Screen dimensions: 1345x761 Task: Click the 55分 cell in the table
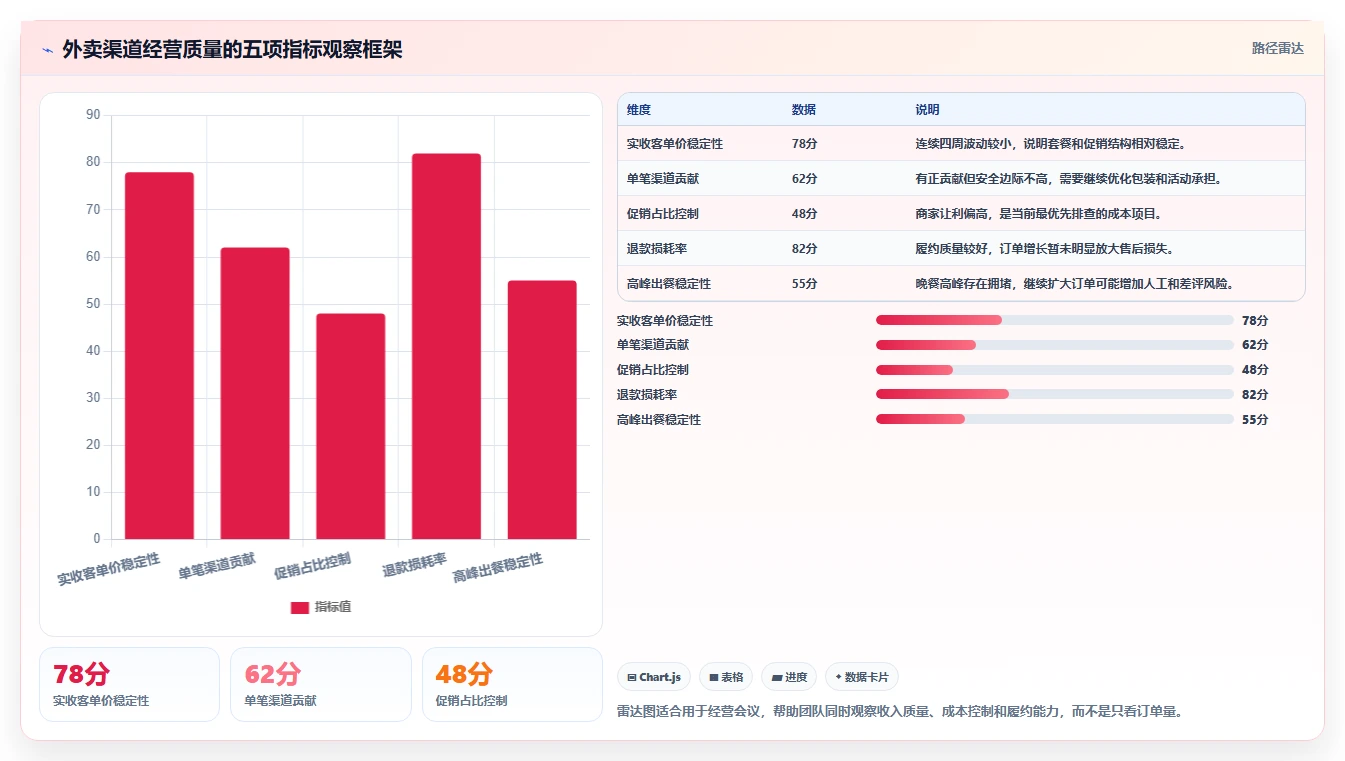coord(804,284)
